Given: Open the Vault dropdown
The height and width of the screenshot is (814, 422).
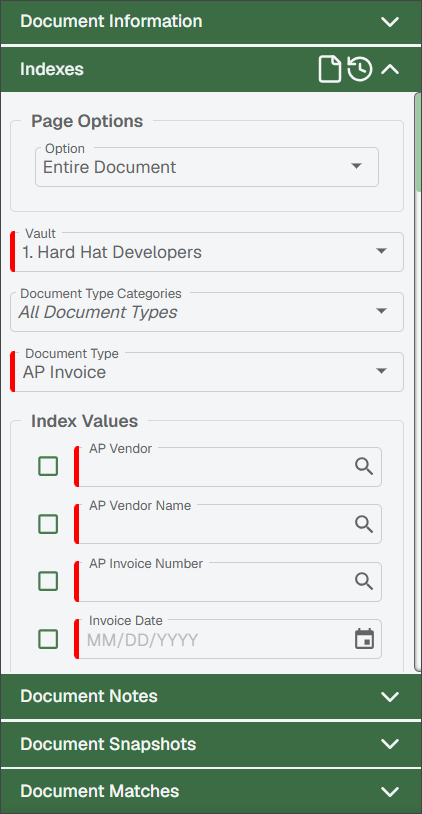Looking at the screenshot, I should tap(207, 252).
